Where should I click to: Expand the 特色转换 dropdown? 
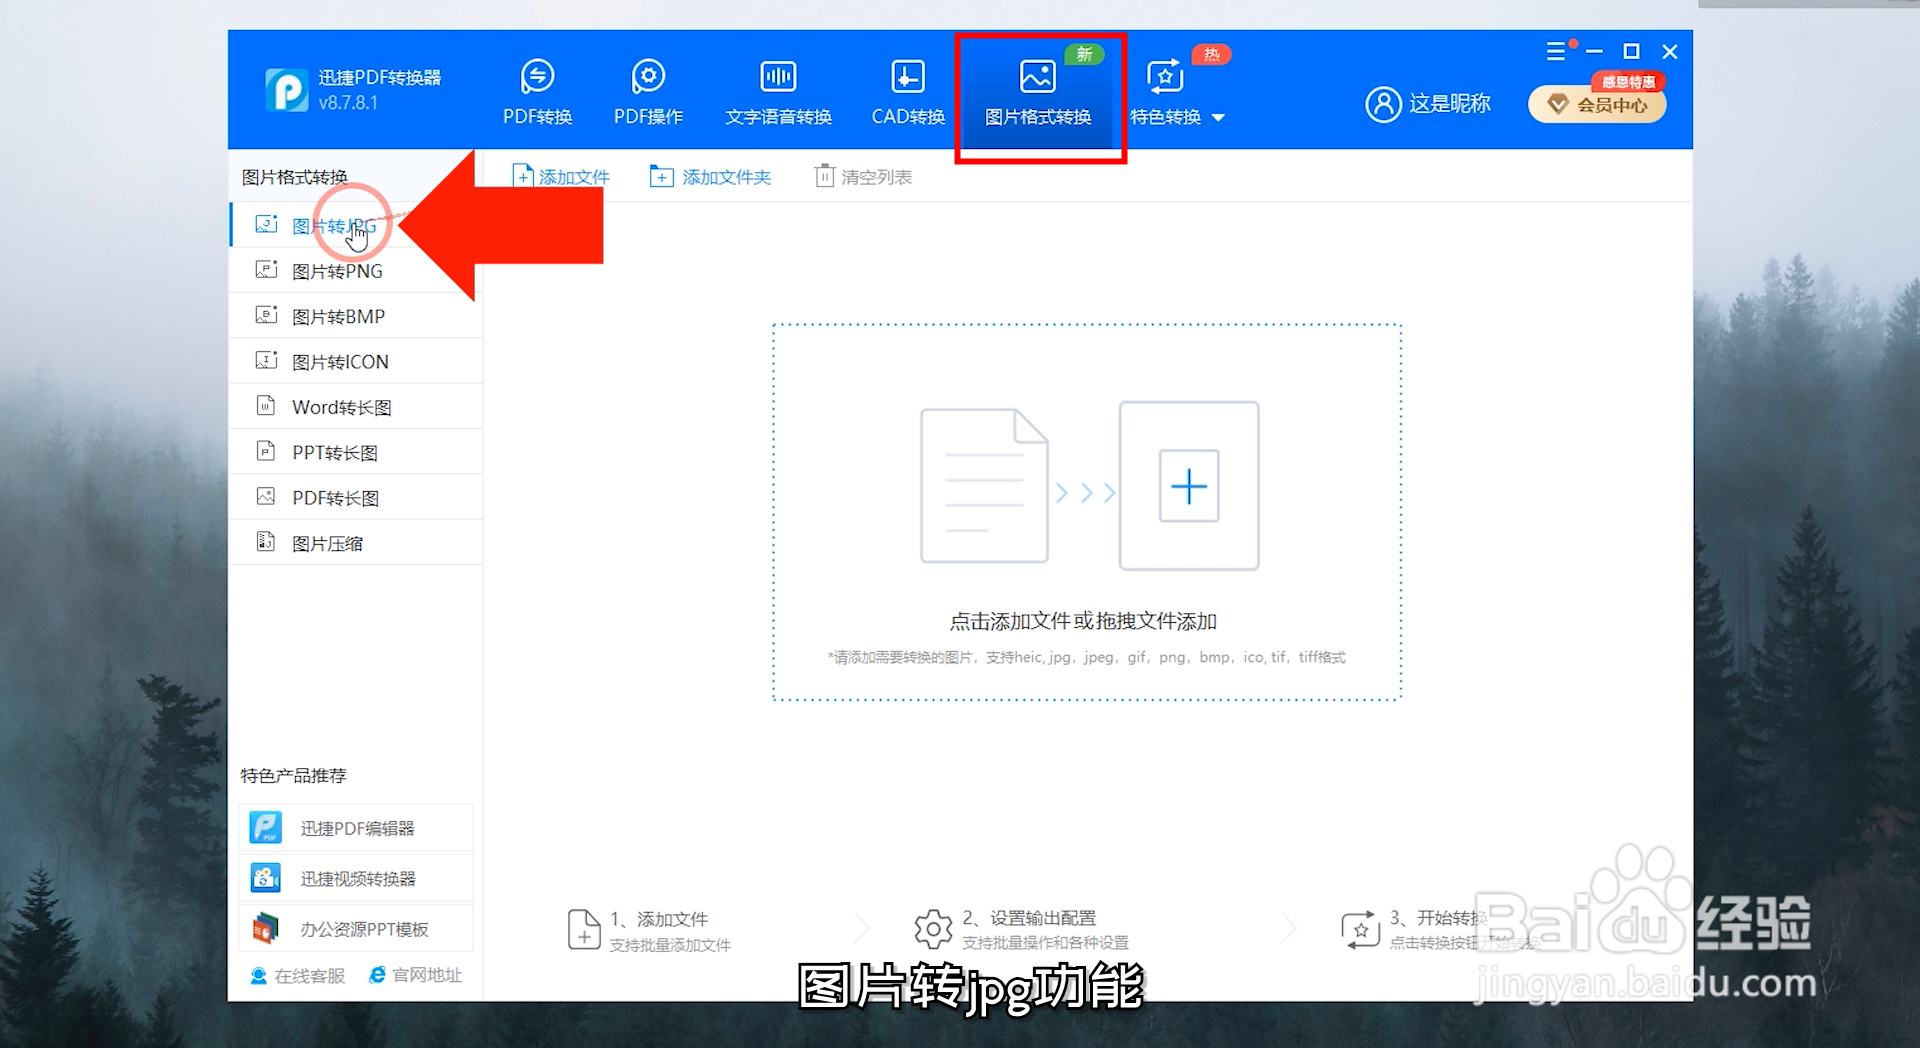(1180, 116)
